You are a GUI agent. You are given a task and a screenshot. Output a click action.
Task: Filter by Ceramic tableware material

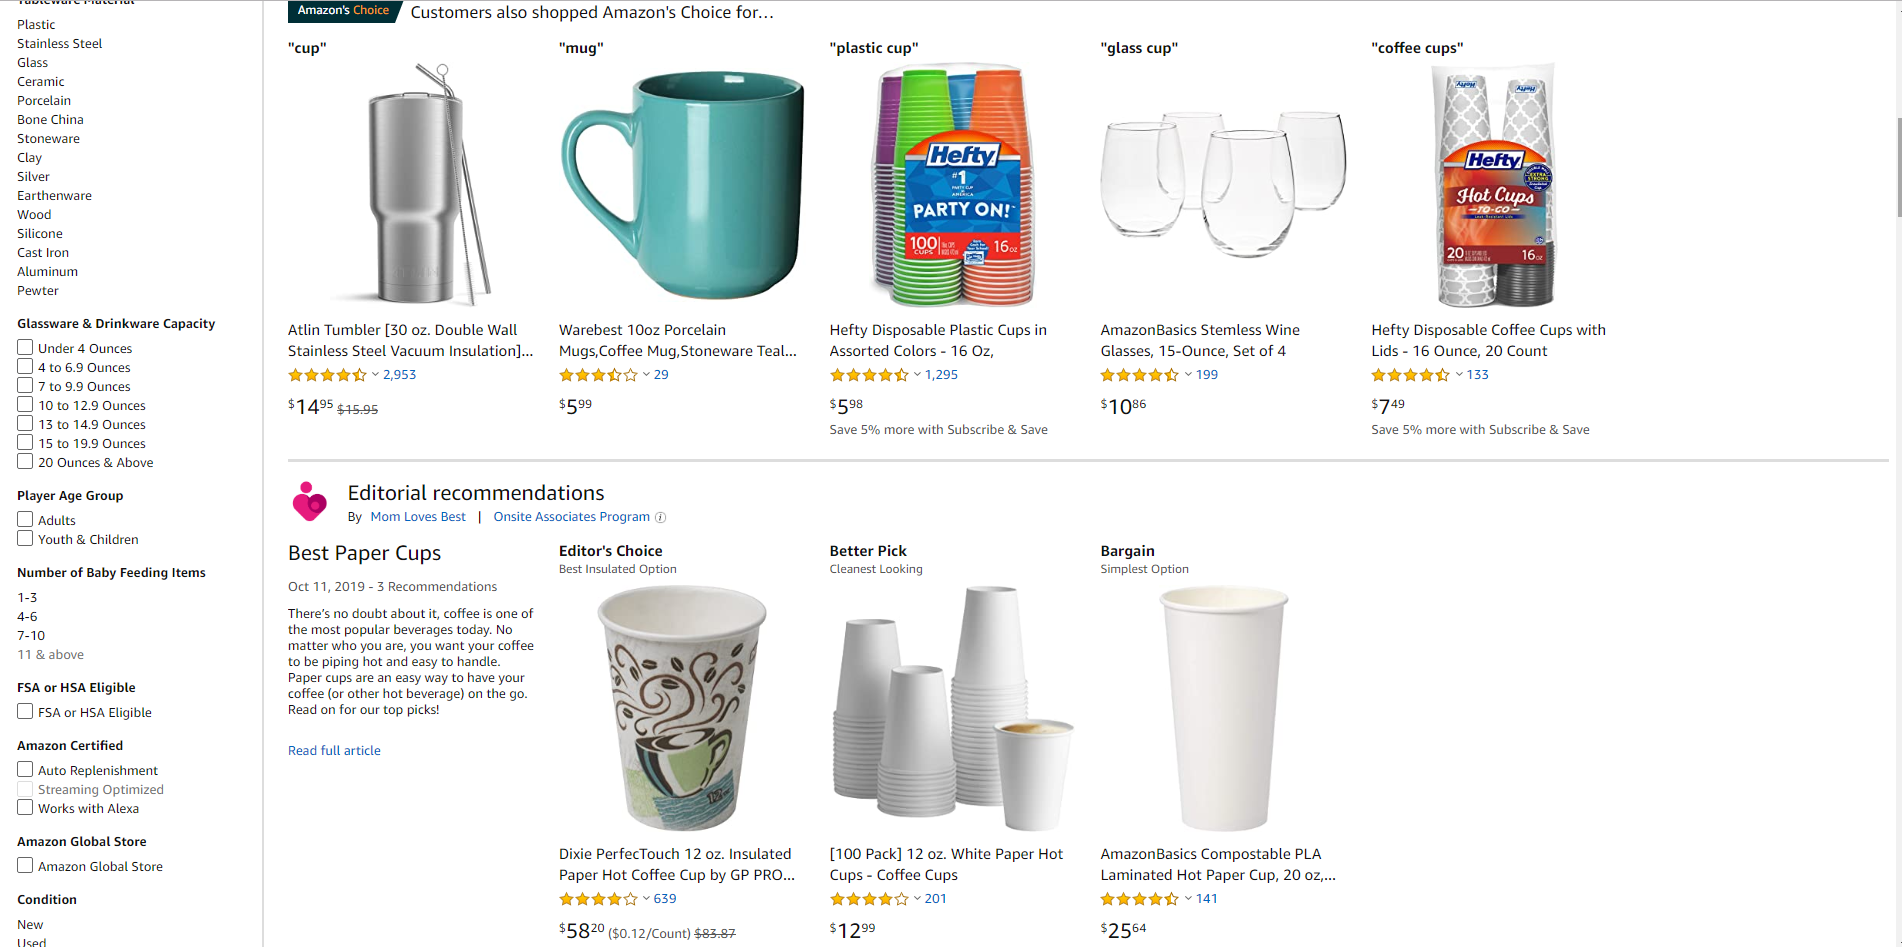40,82
